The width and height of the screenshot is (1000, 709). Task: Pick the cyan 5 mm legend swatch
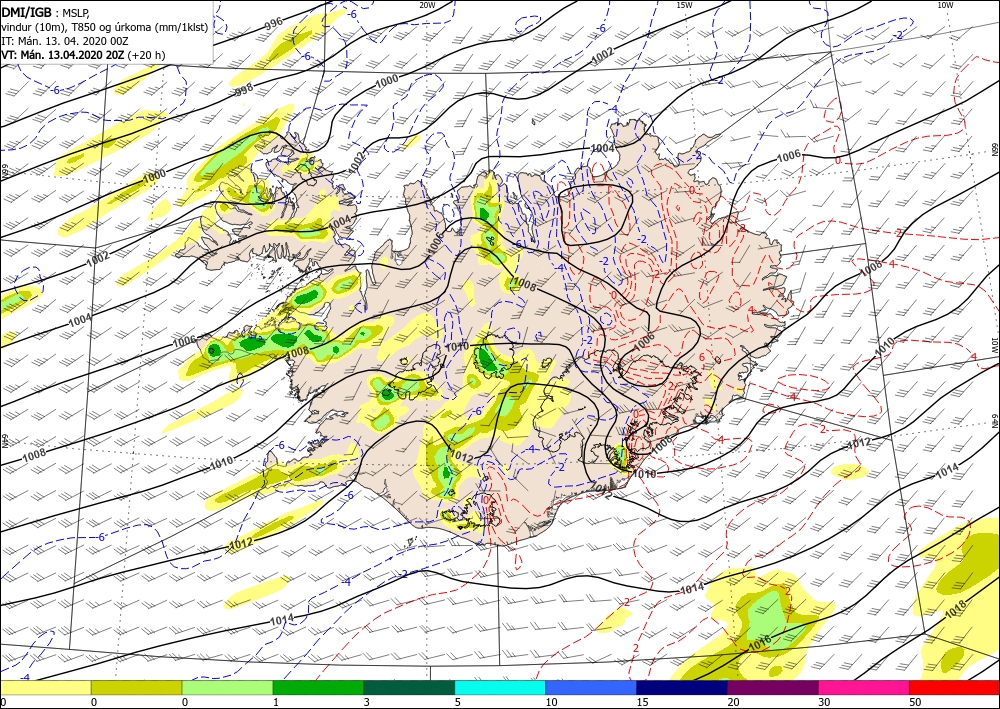(500, 687)
